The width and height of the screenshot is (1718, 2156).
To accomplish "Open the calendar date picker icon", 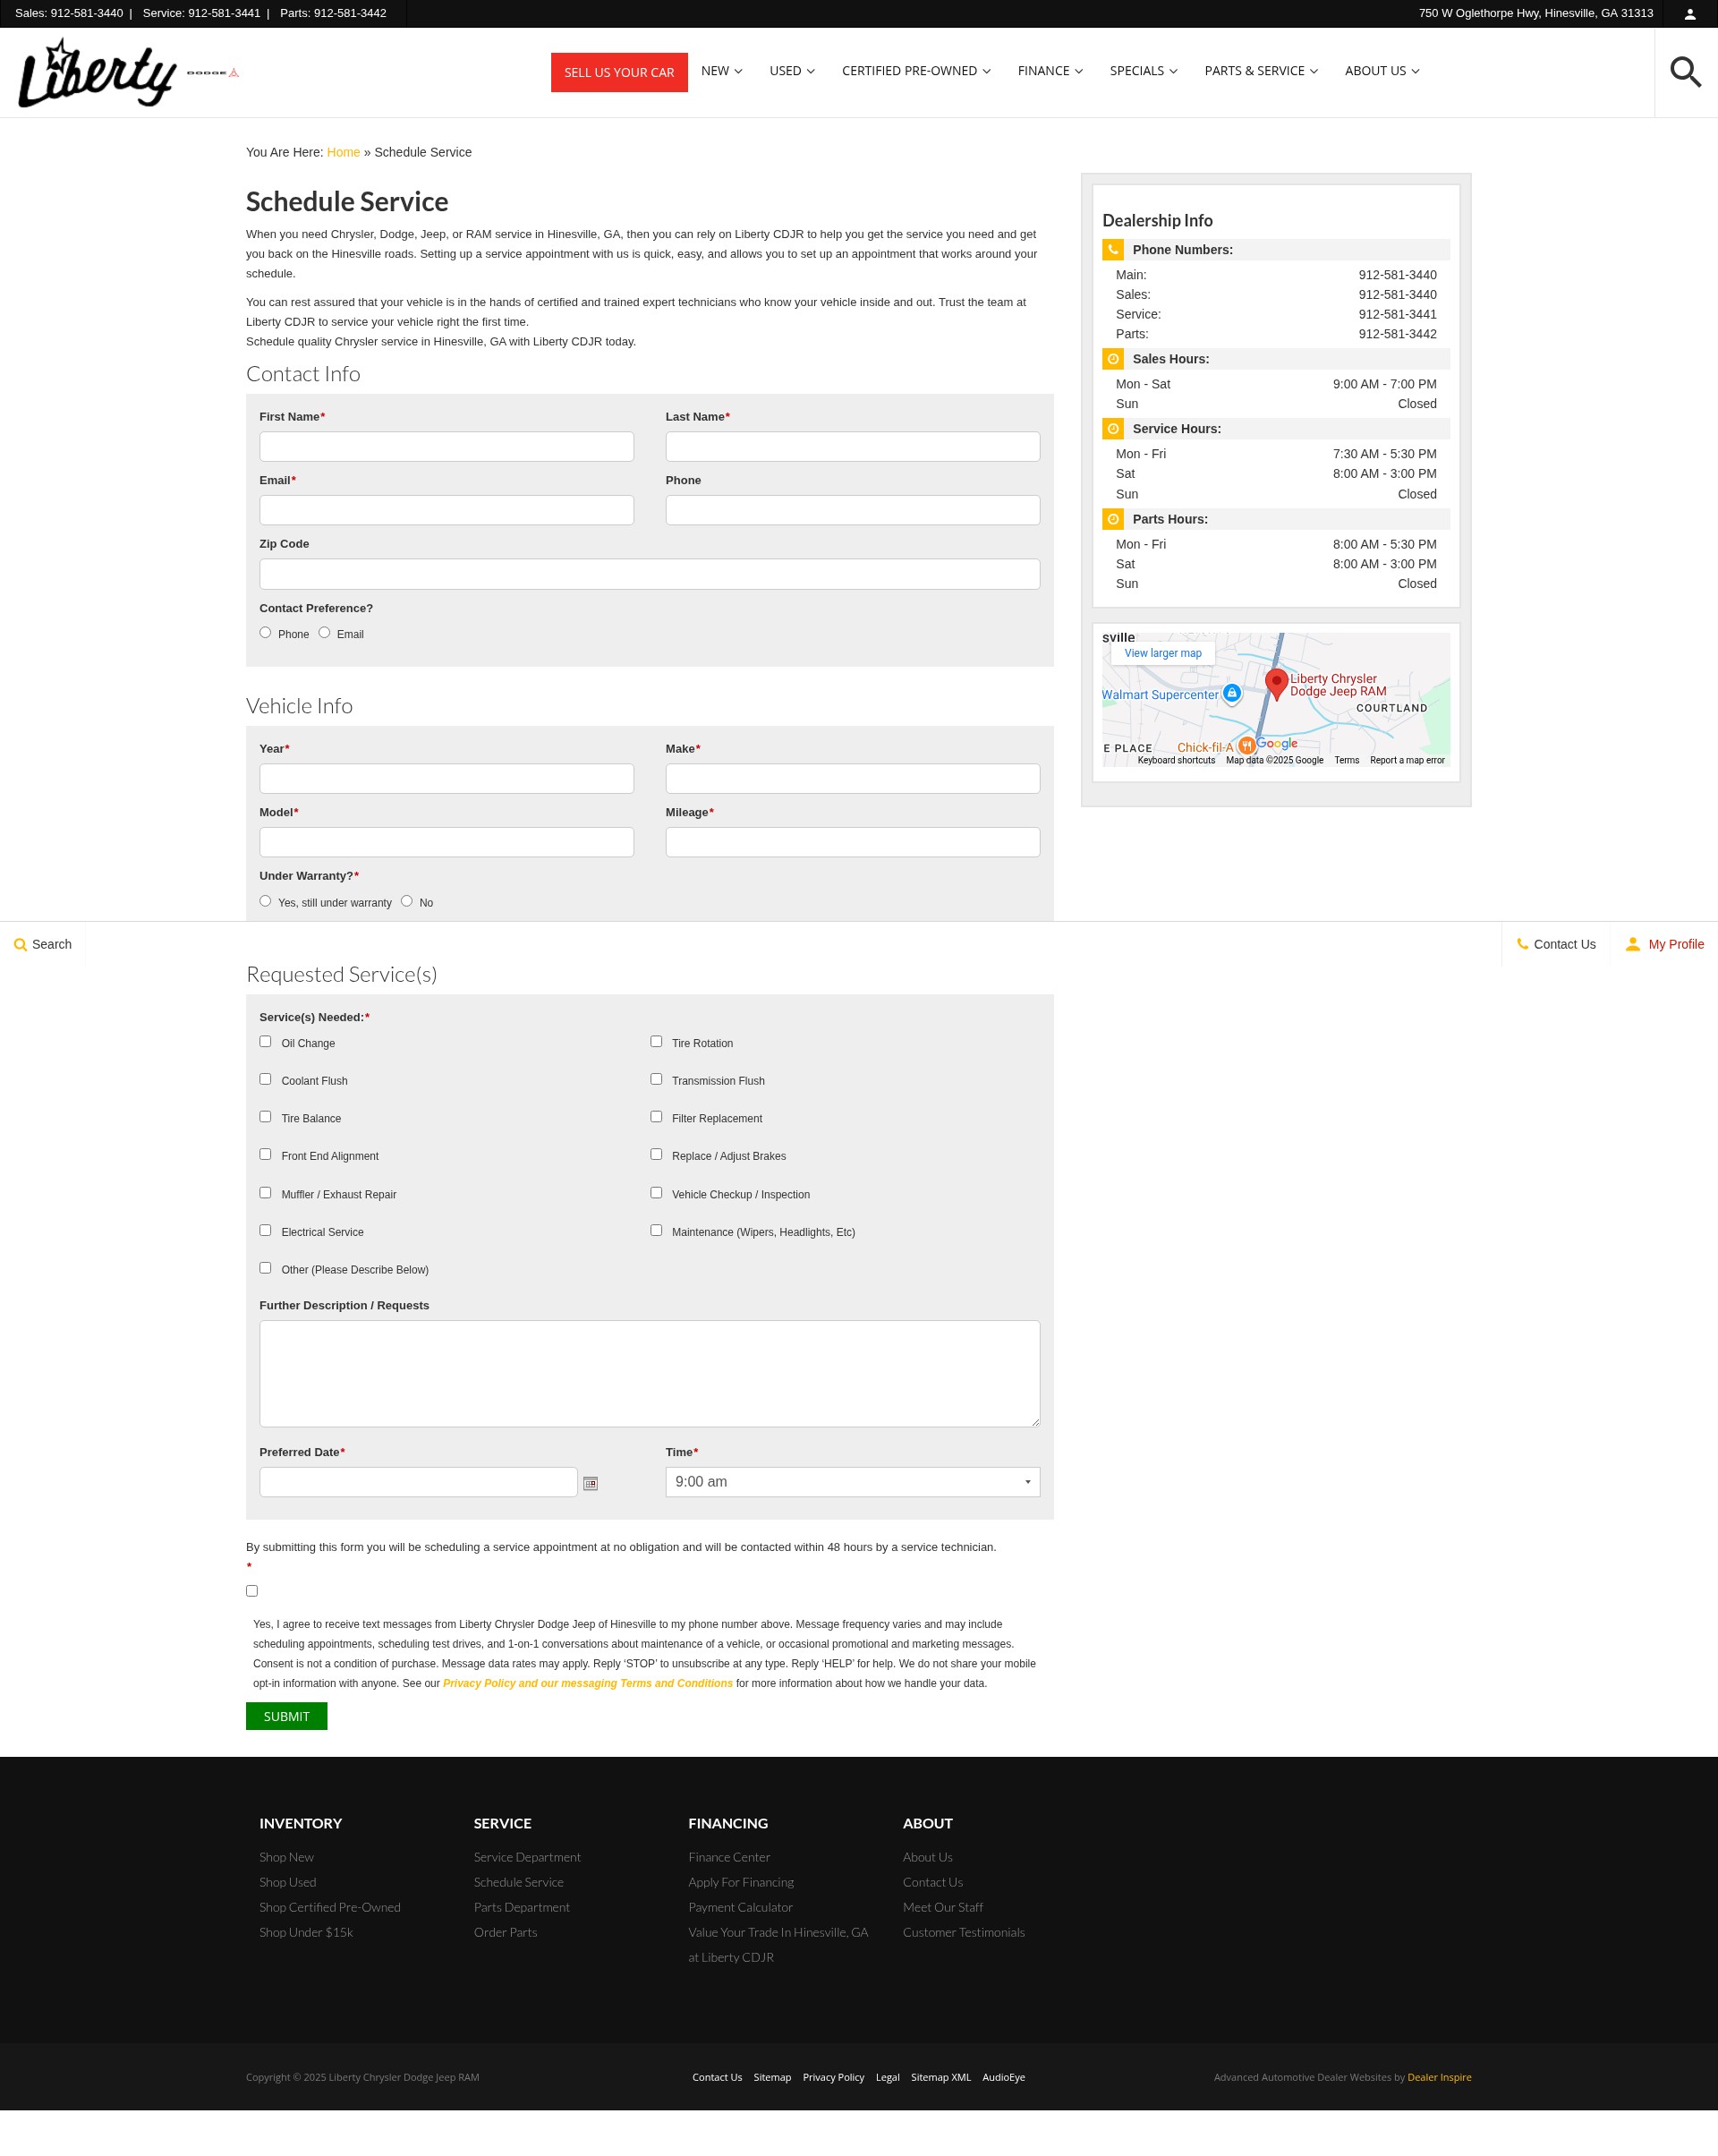I will (590, 1483).
